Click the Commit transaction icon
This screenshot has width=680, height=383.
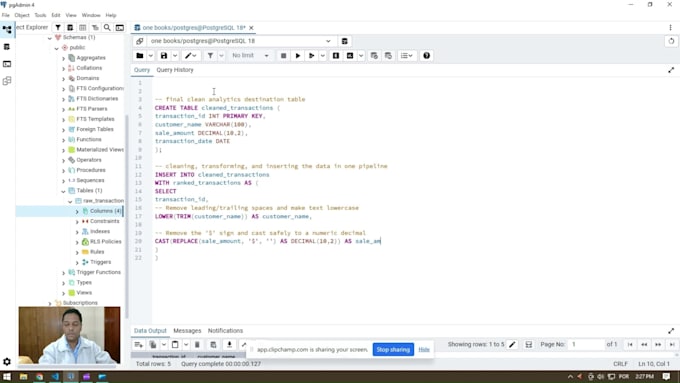pyautogui.click(x=374, y=56)
